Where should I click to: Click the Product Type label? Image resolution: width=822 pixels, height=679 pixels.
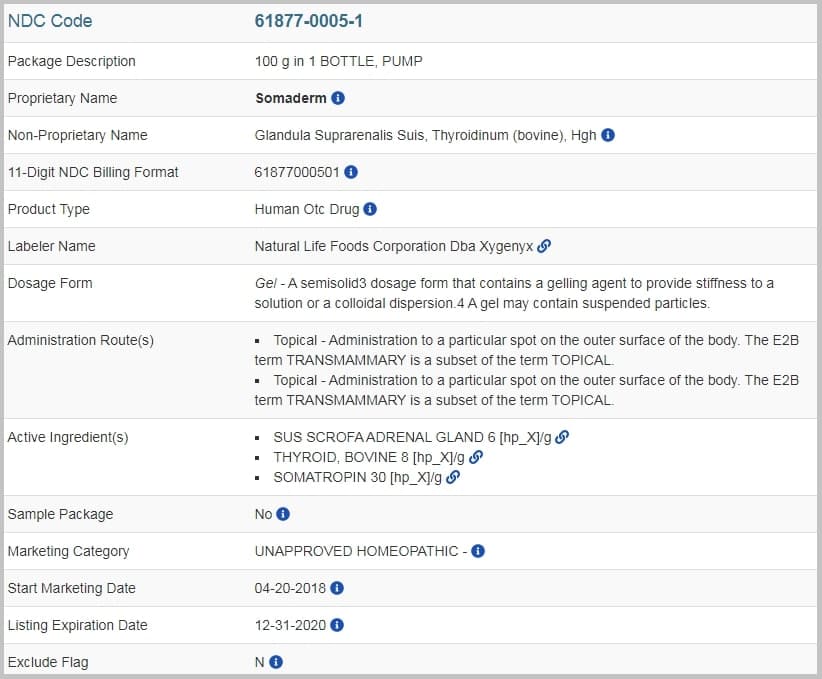[x=49, y=209]
